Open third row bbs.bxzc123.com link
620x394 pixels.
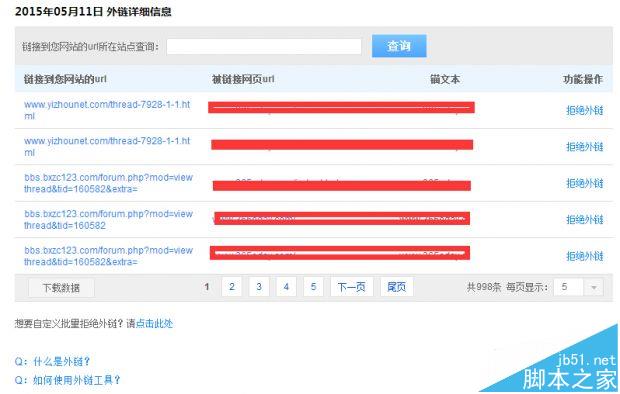tap(108, 183)
